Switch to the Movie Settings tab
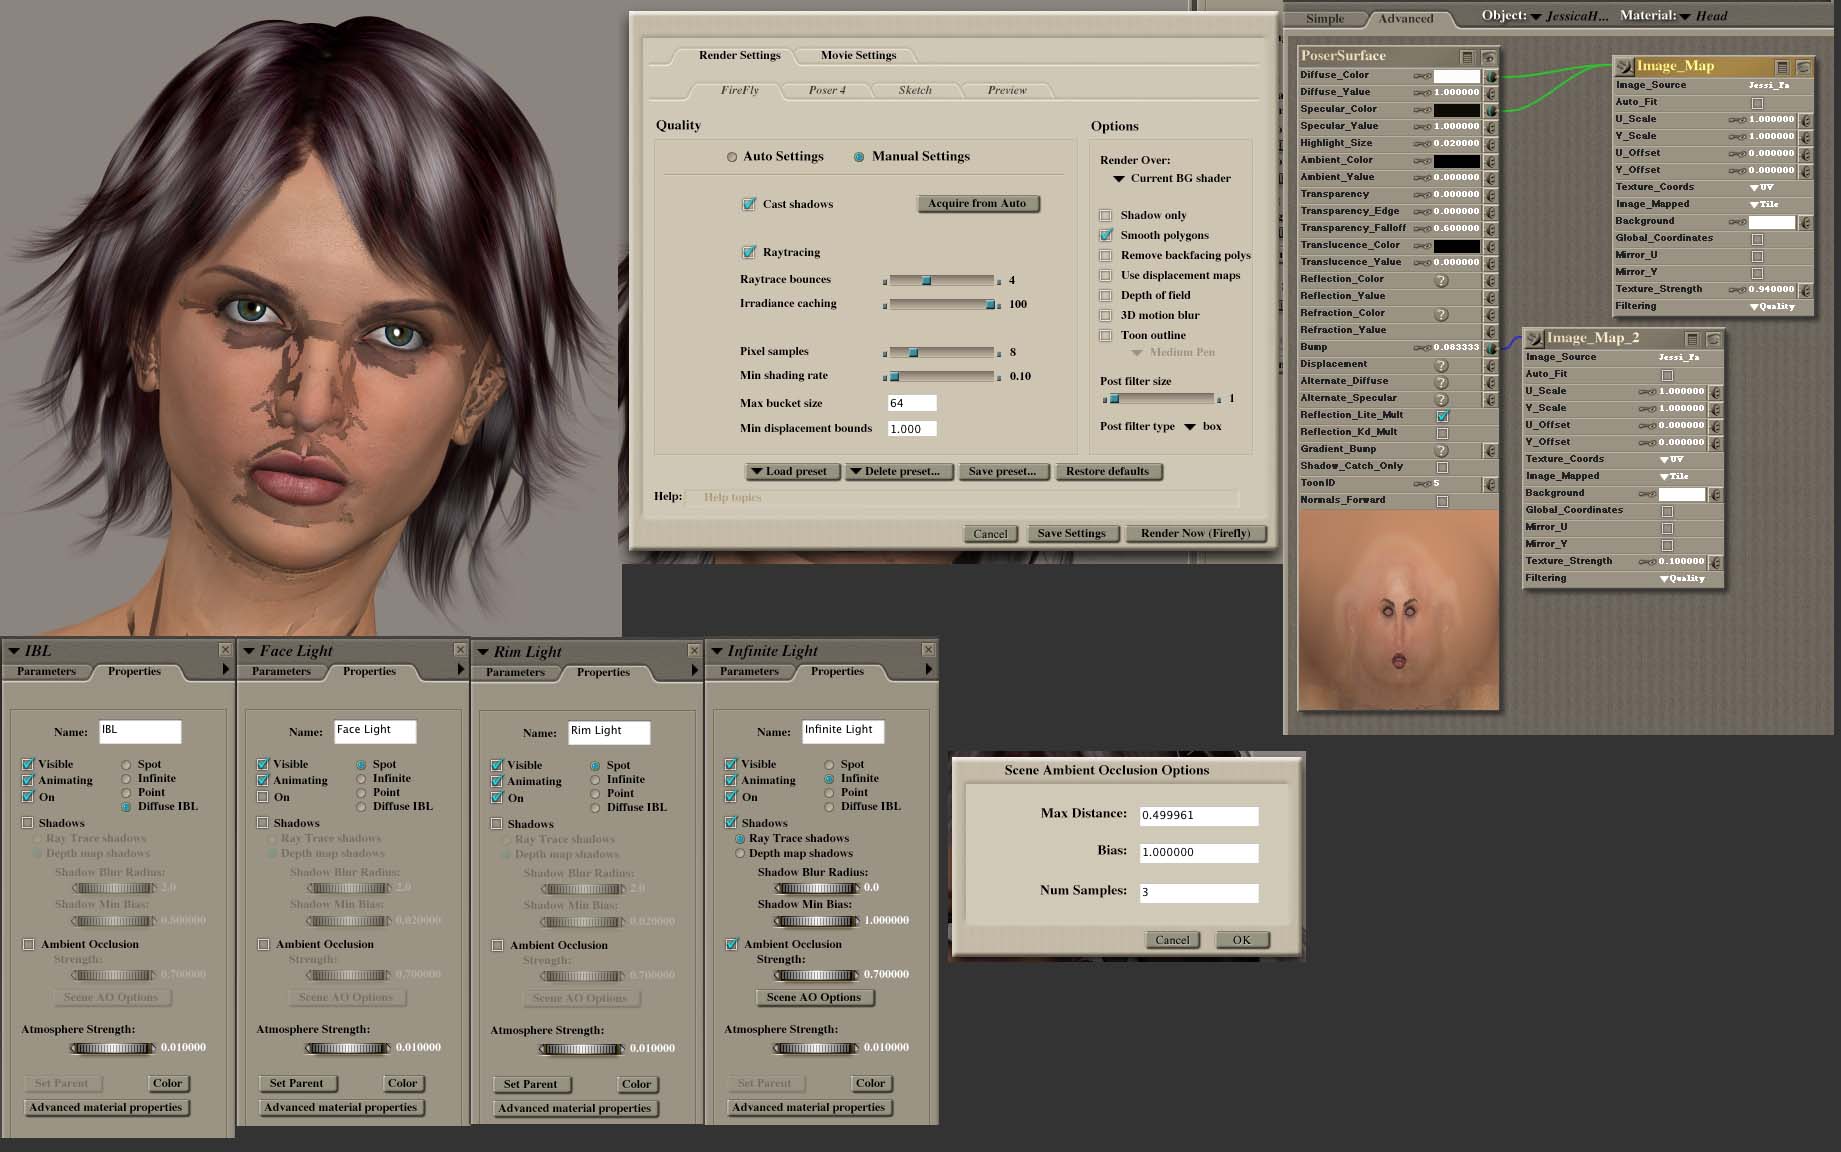This screenshot has height=1152, width=1841. [858, 55]
